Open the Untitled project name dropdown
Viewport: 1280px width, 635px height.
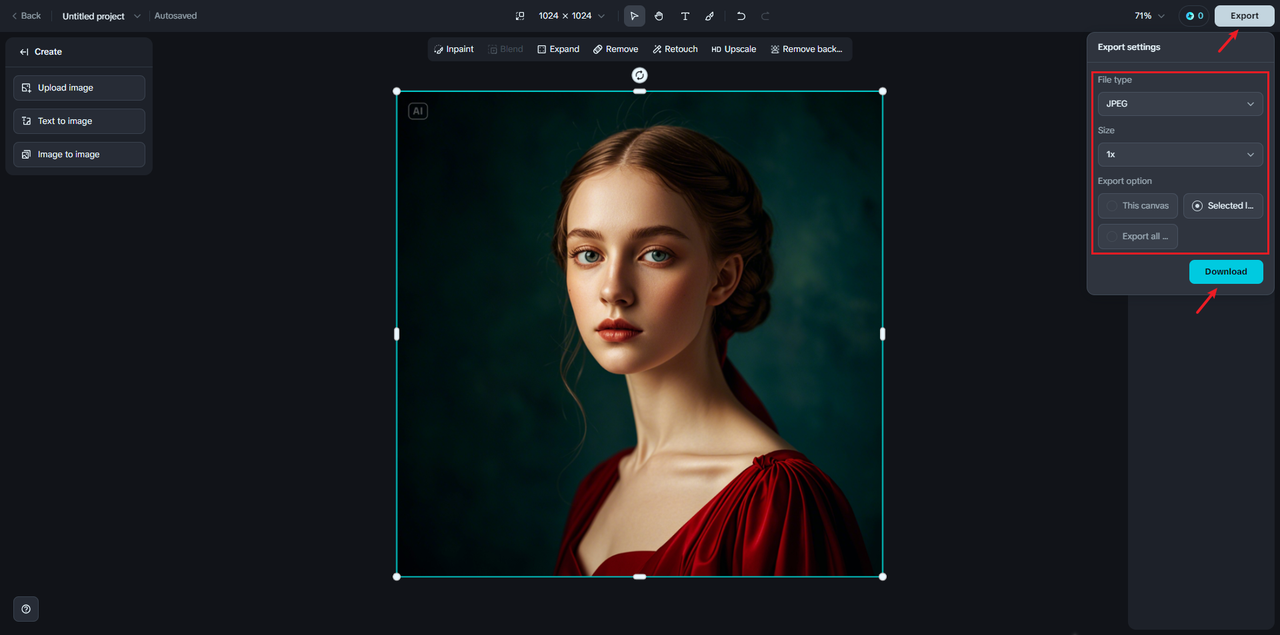tap(102, 16)
